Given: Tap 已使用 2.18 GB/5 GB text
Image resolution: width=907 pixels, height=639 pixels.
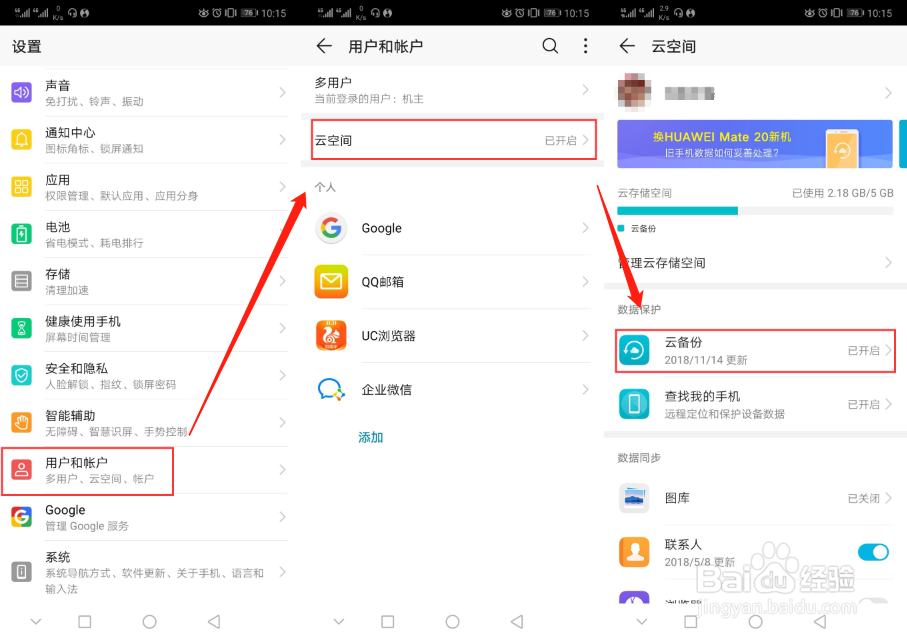Looking at the screenshot, I should pos(842,193).
